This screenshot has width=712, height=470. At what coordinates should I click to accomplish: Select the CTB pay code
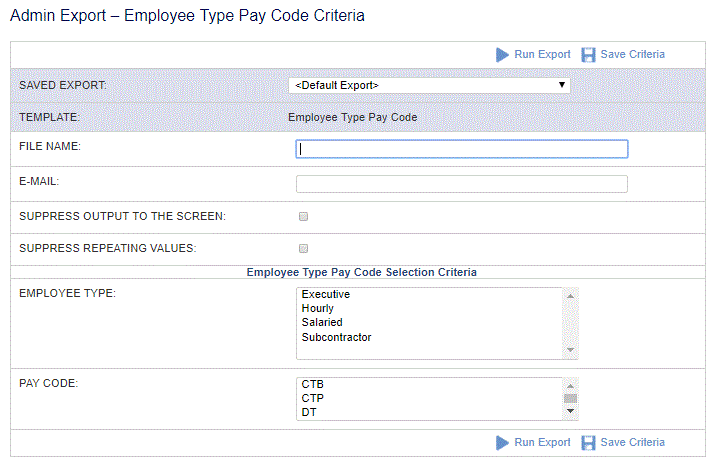(x=312, y=384)
